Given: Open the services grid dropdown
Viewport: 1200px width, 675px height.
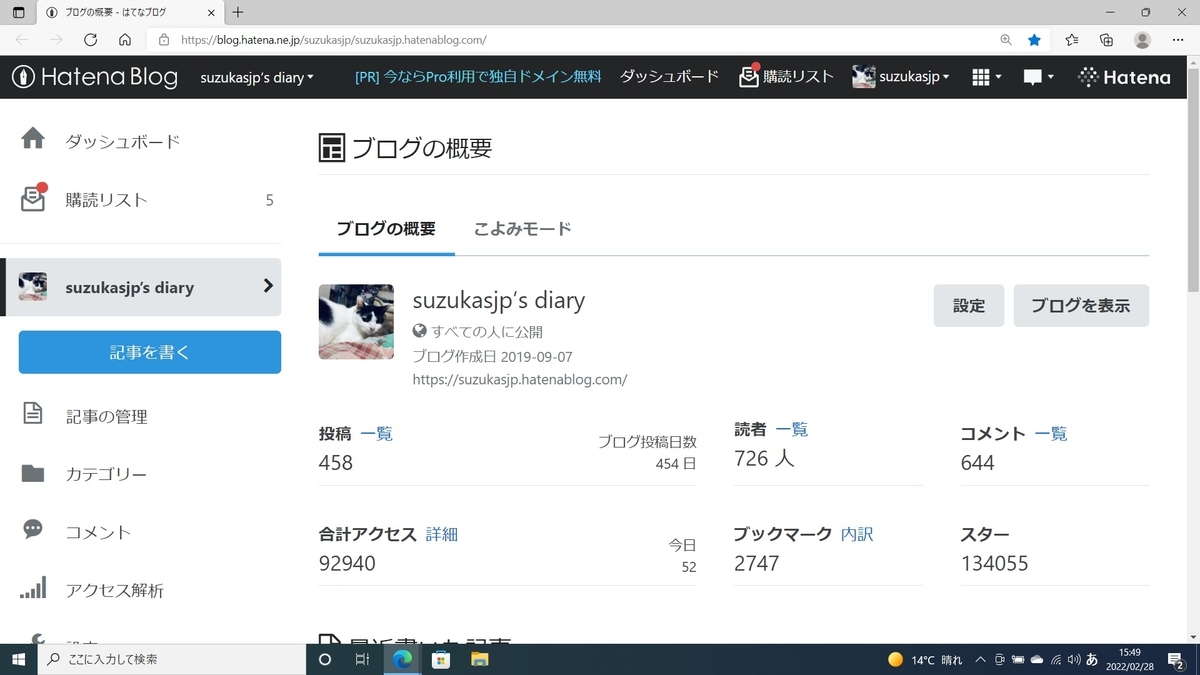Looking at the screenshot, I should 986,77.
